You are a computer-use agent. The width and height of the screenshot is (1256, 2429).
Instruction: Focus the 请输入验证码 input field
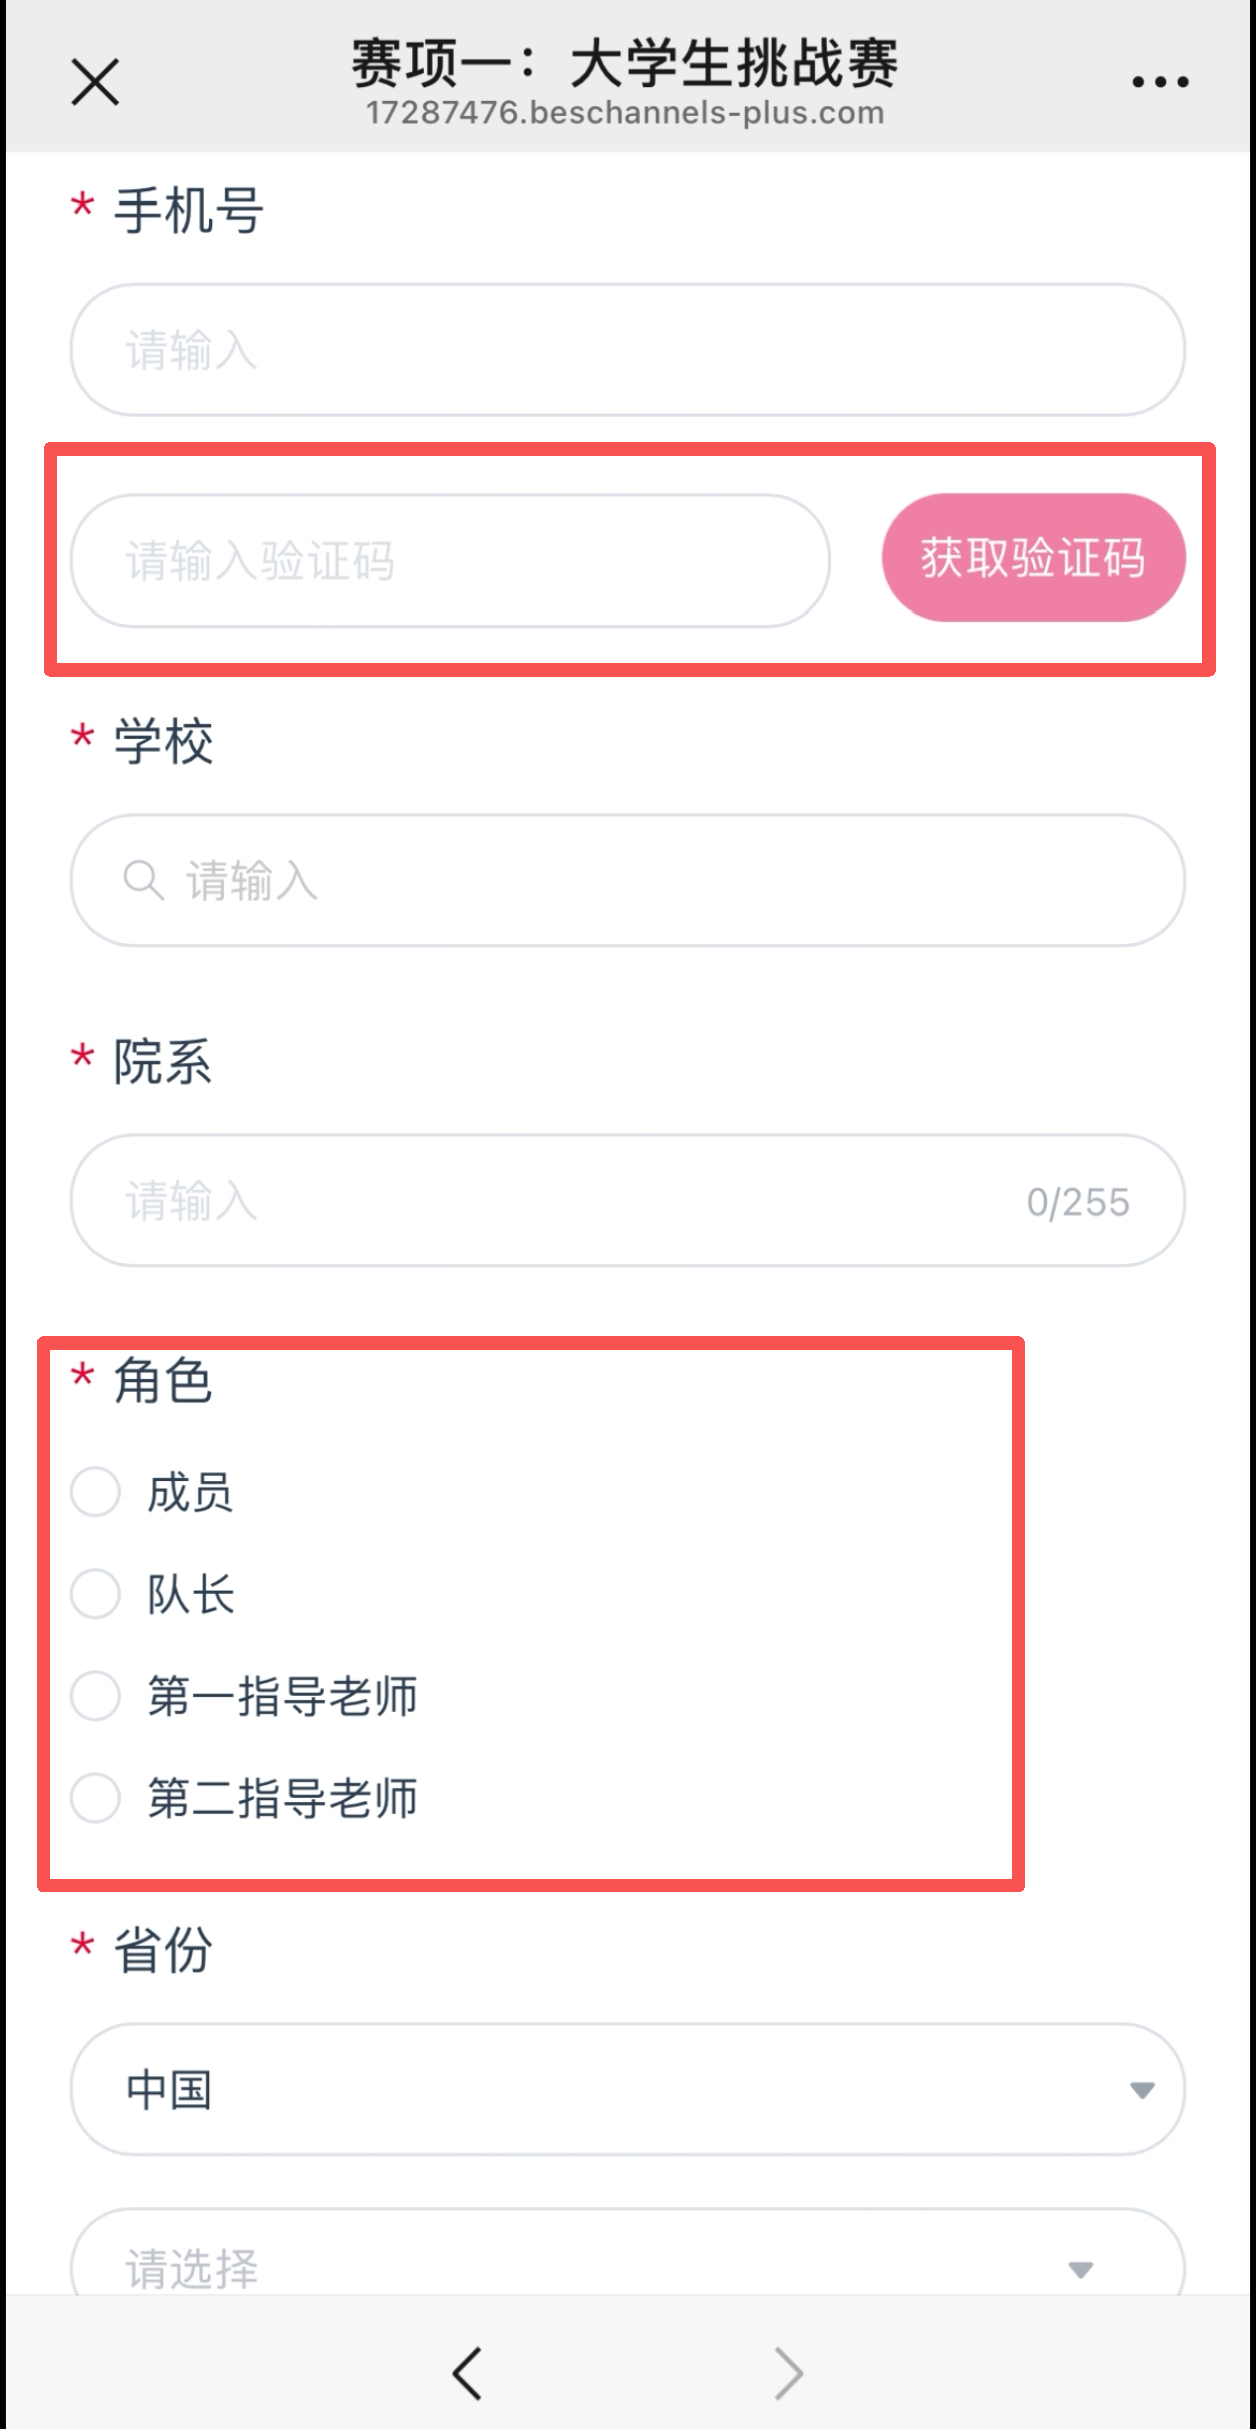pyautogui.click(x=450, y=560)
